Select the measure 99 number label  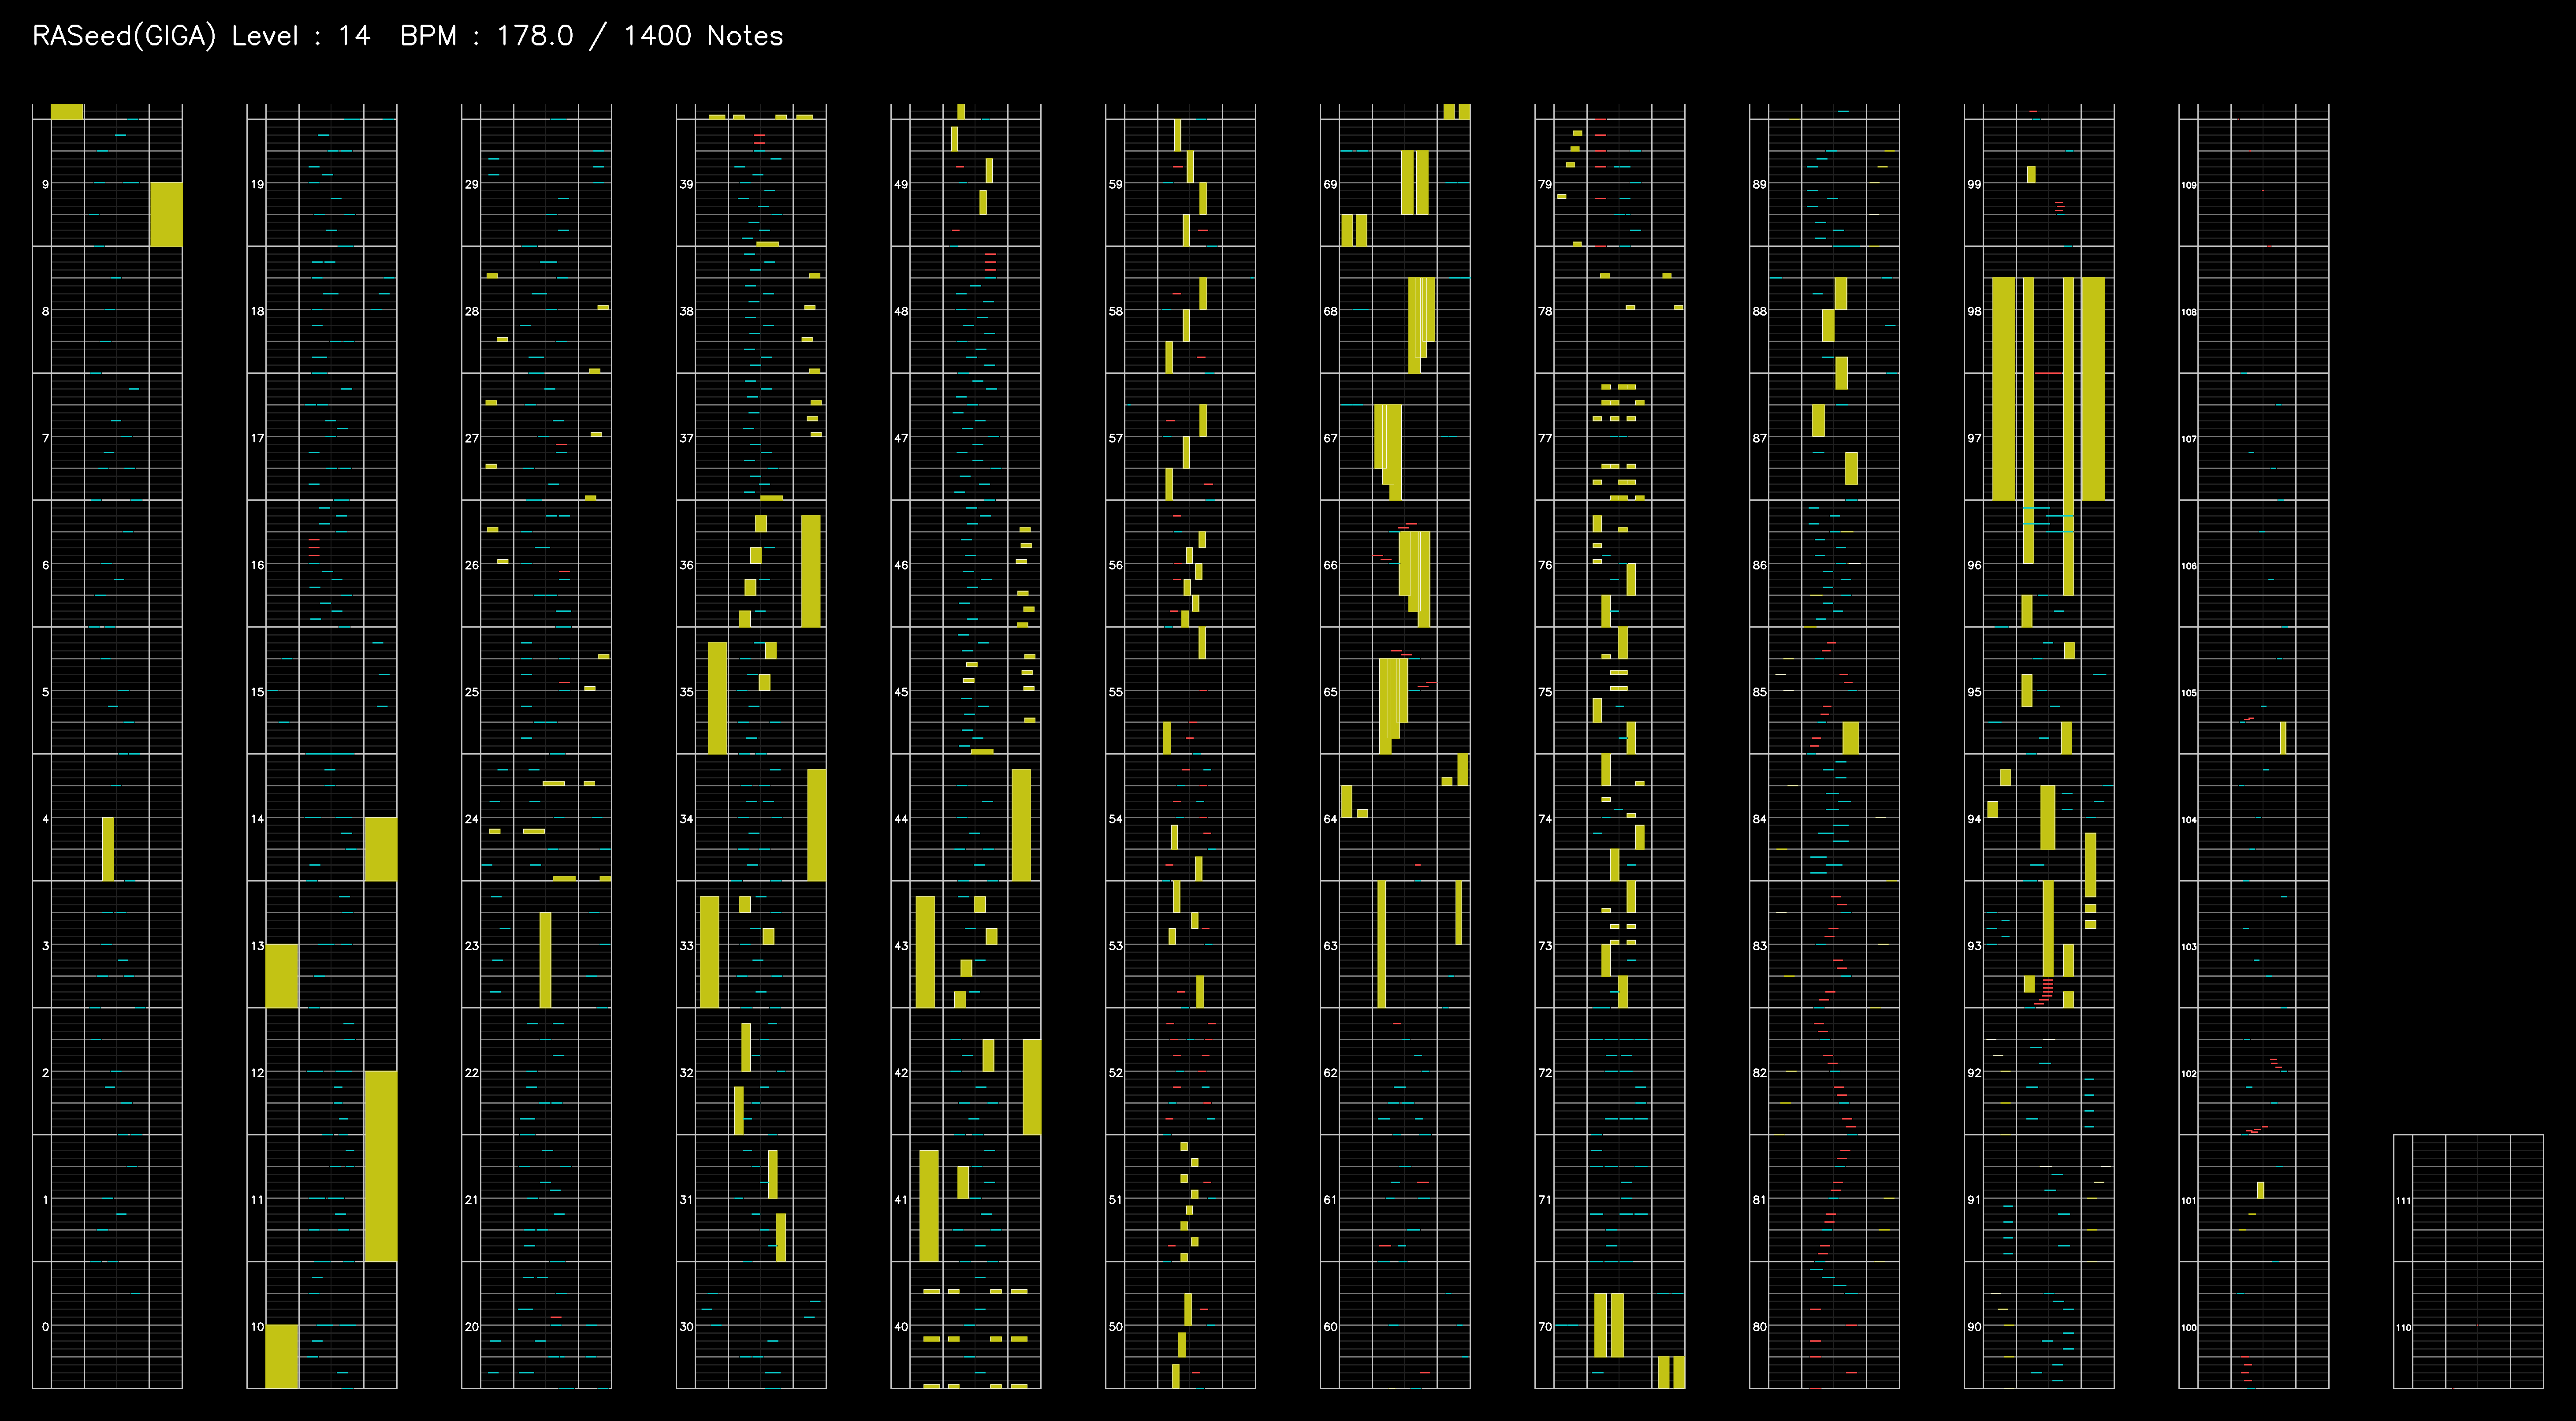(x=1974, y=184)
